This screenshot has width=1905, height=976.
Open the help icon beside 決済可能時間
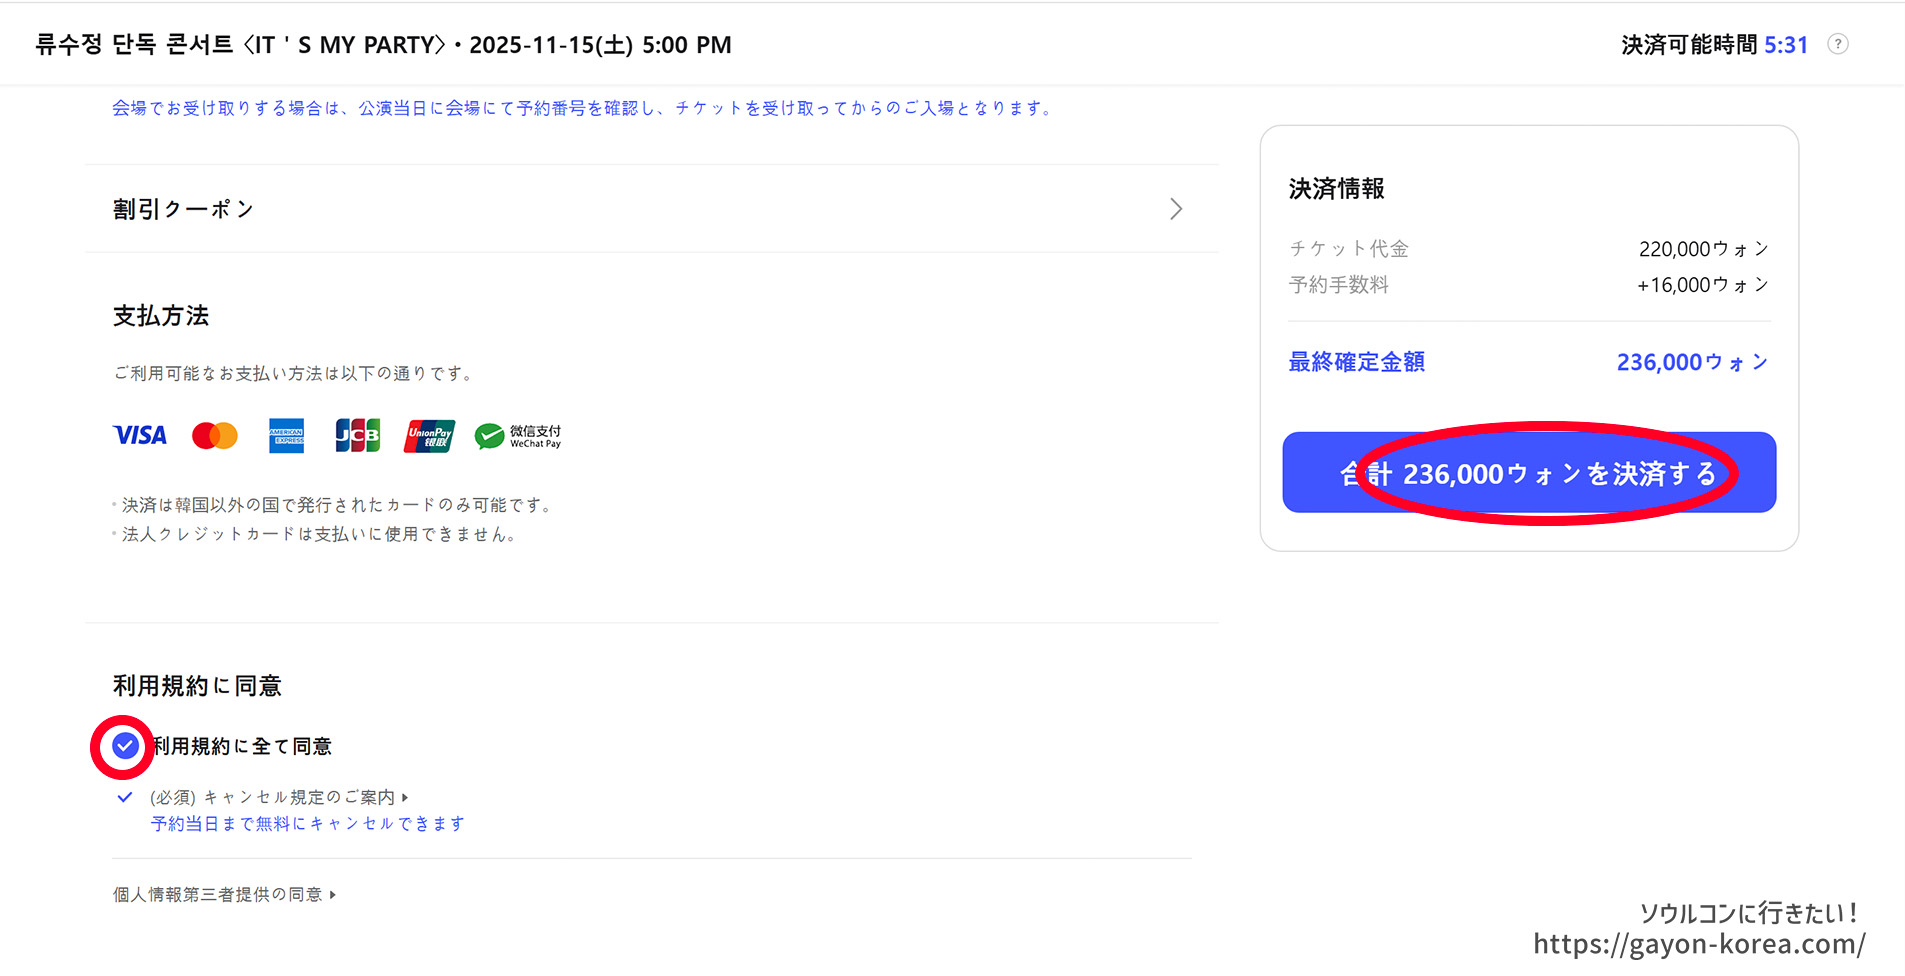tap(1838, 44)
